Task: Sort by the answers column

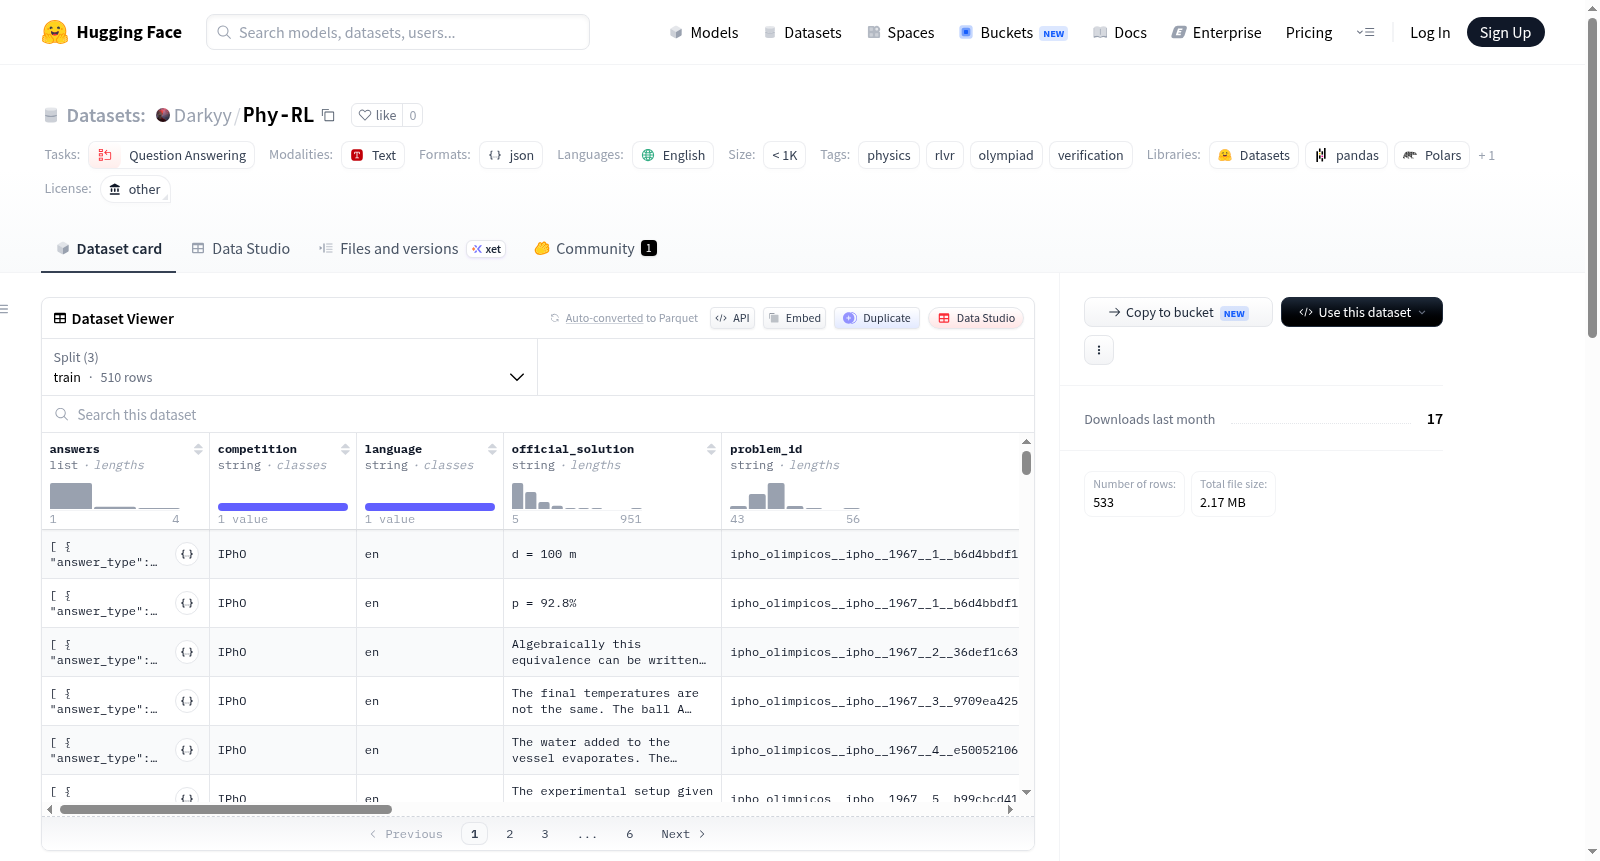Action: pos(198,449)
